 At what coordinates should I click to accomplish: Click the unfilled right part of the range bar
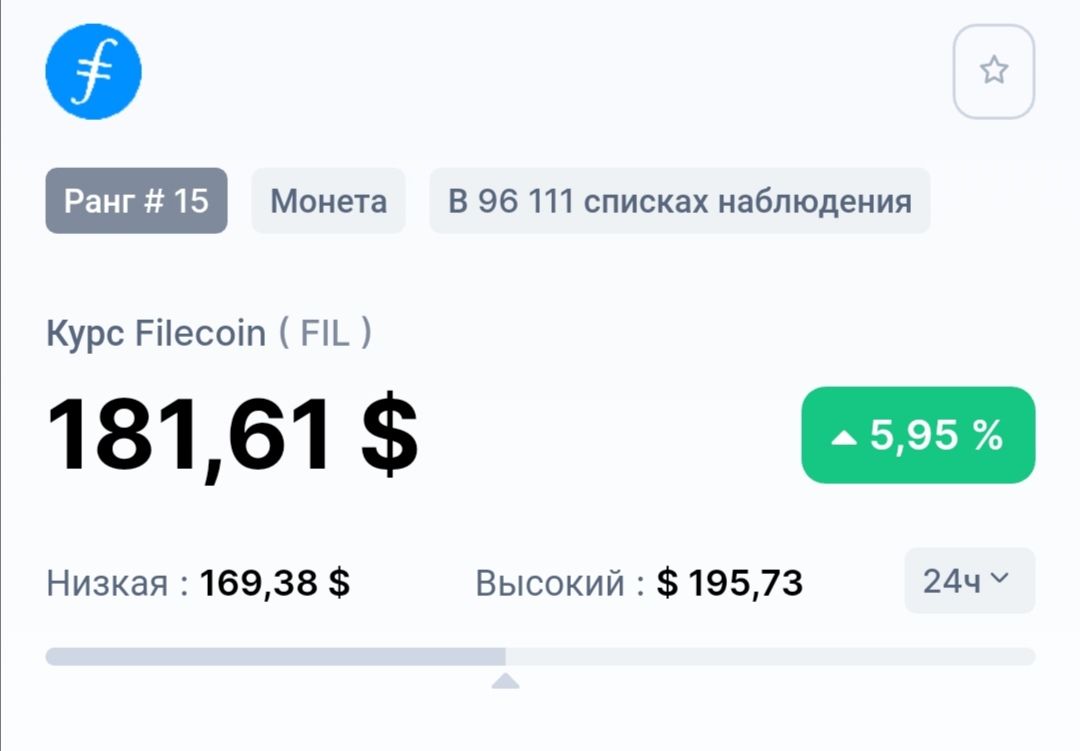point(770,657)
